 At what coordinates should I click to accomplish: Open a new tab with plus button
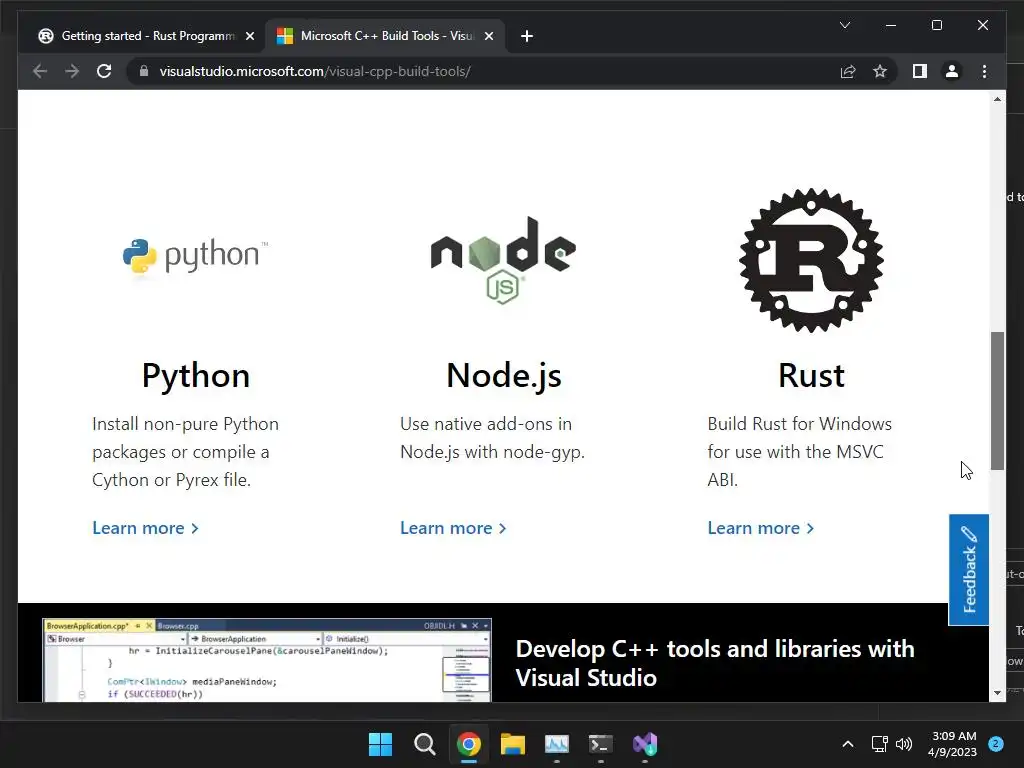pos(527,36)
